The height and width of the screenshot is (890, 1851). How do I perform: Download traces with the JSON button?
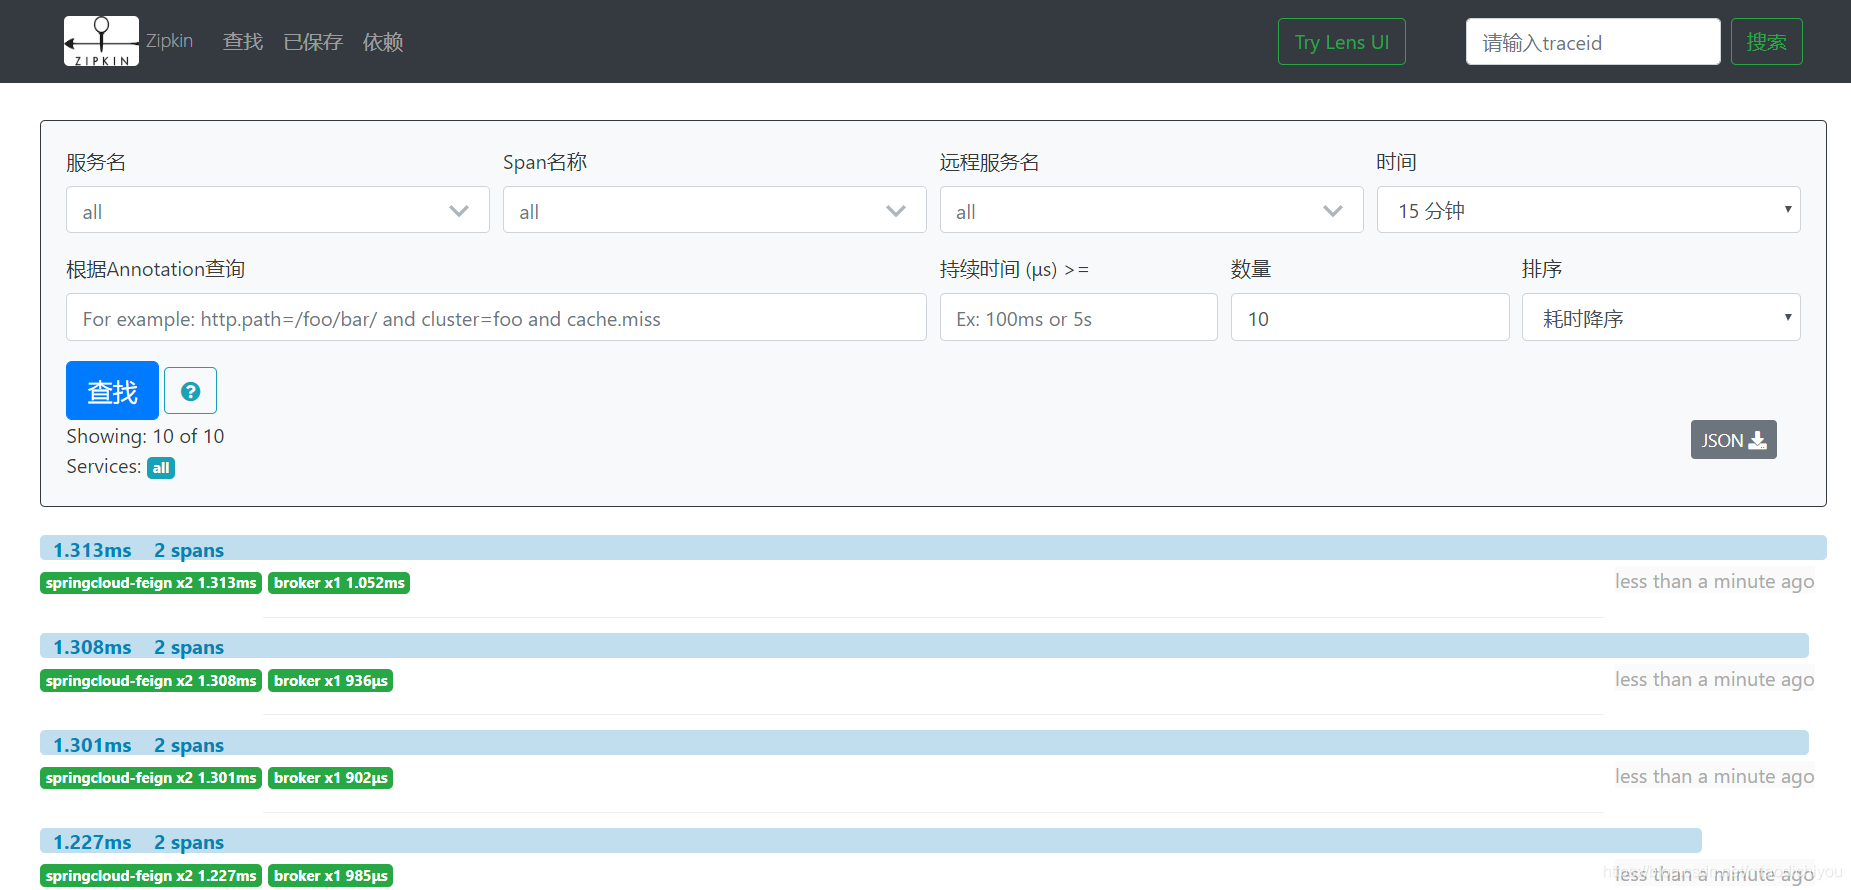pos(1733,440)
